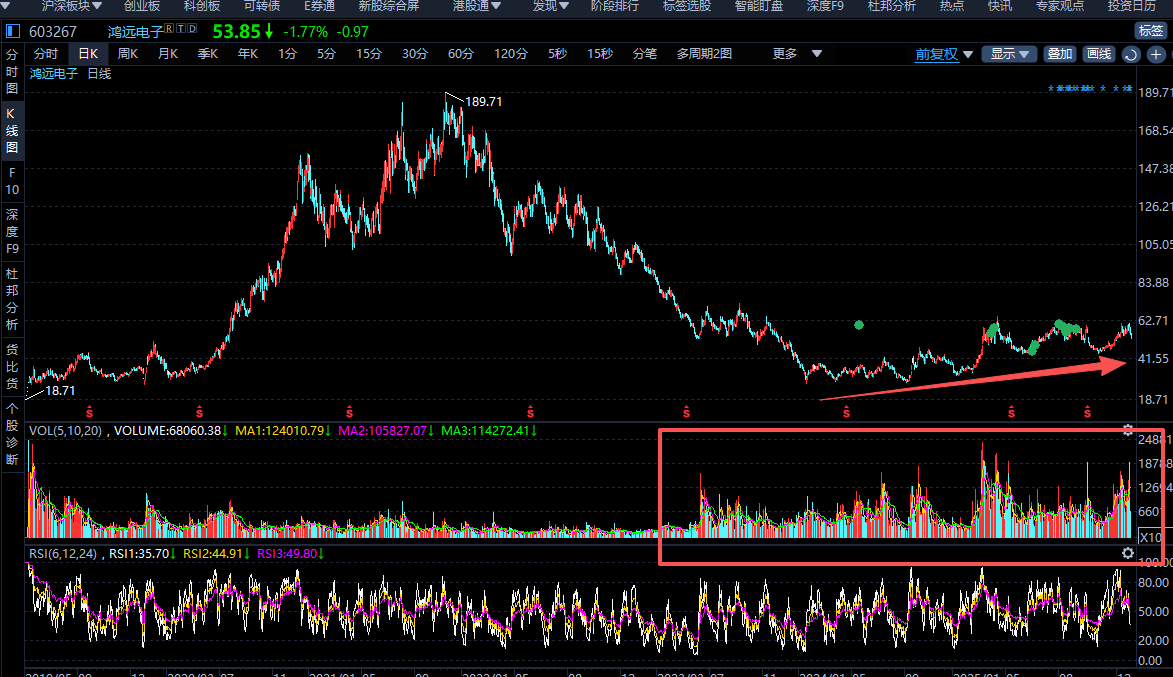Switch to 周K period

128,54
